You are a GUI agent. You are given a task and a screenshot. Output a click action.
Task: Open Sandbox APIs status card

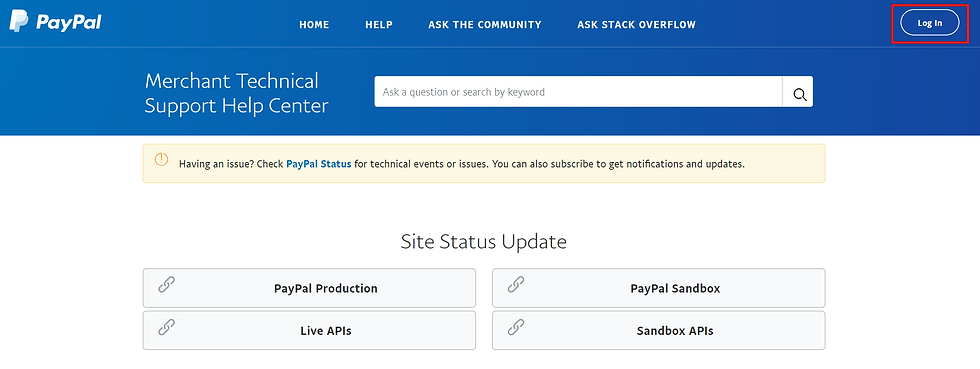659,331
